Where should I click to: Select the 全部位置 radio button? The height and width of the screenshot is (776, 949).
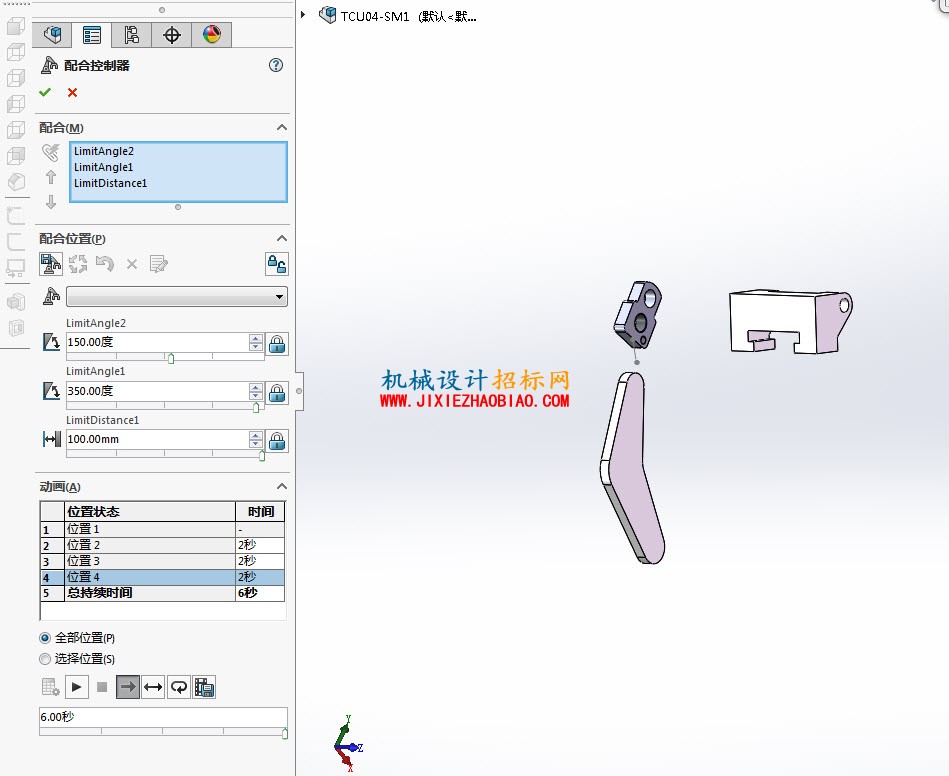click(x=45, y=638)
